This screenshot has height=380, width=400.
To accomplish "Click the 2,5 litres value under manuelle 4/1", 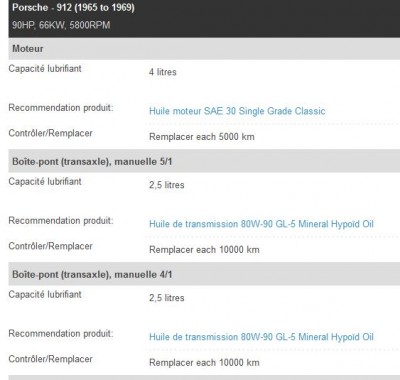I will 167,298.
